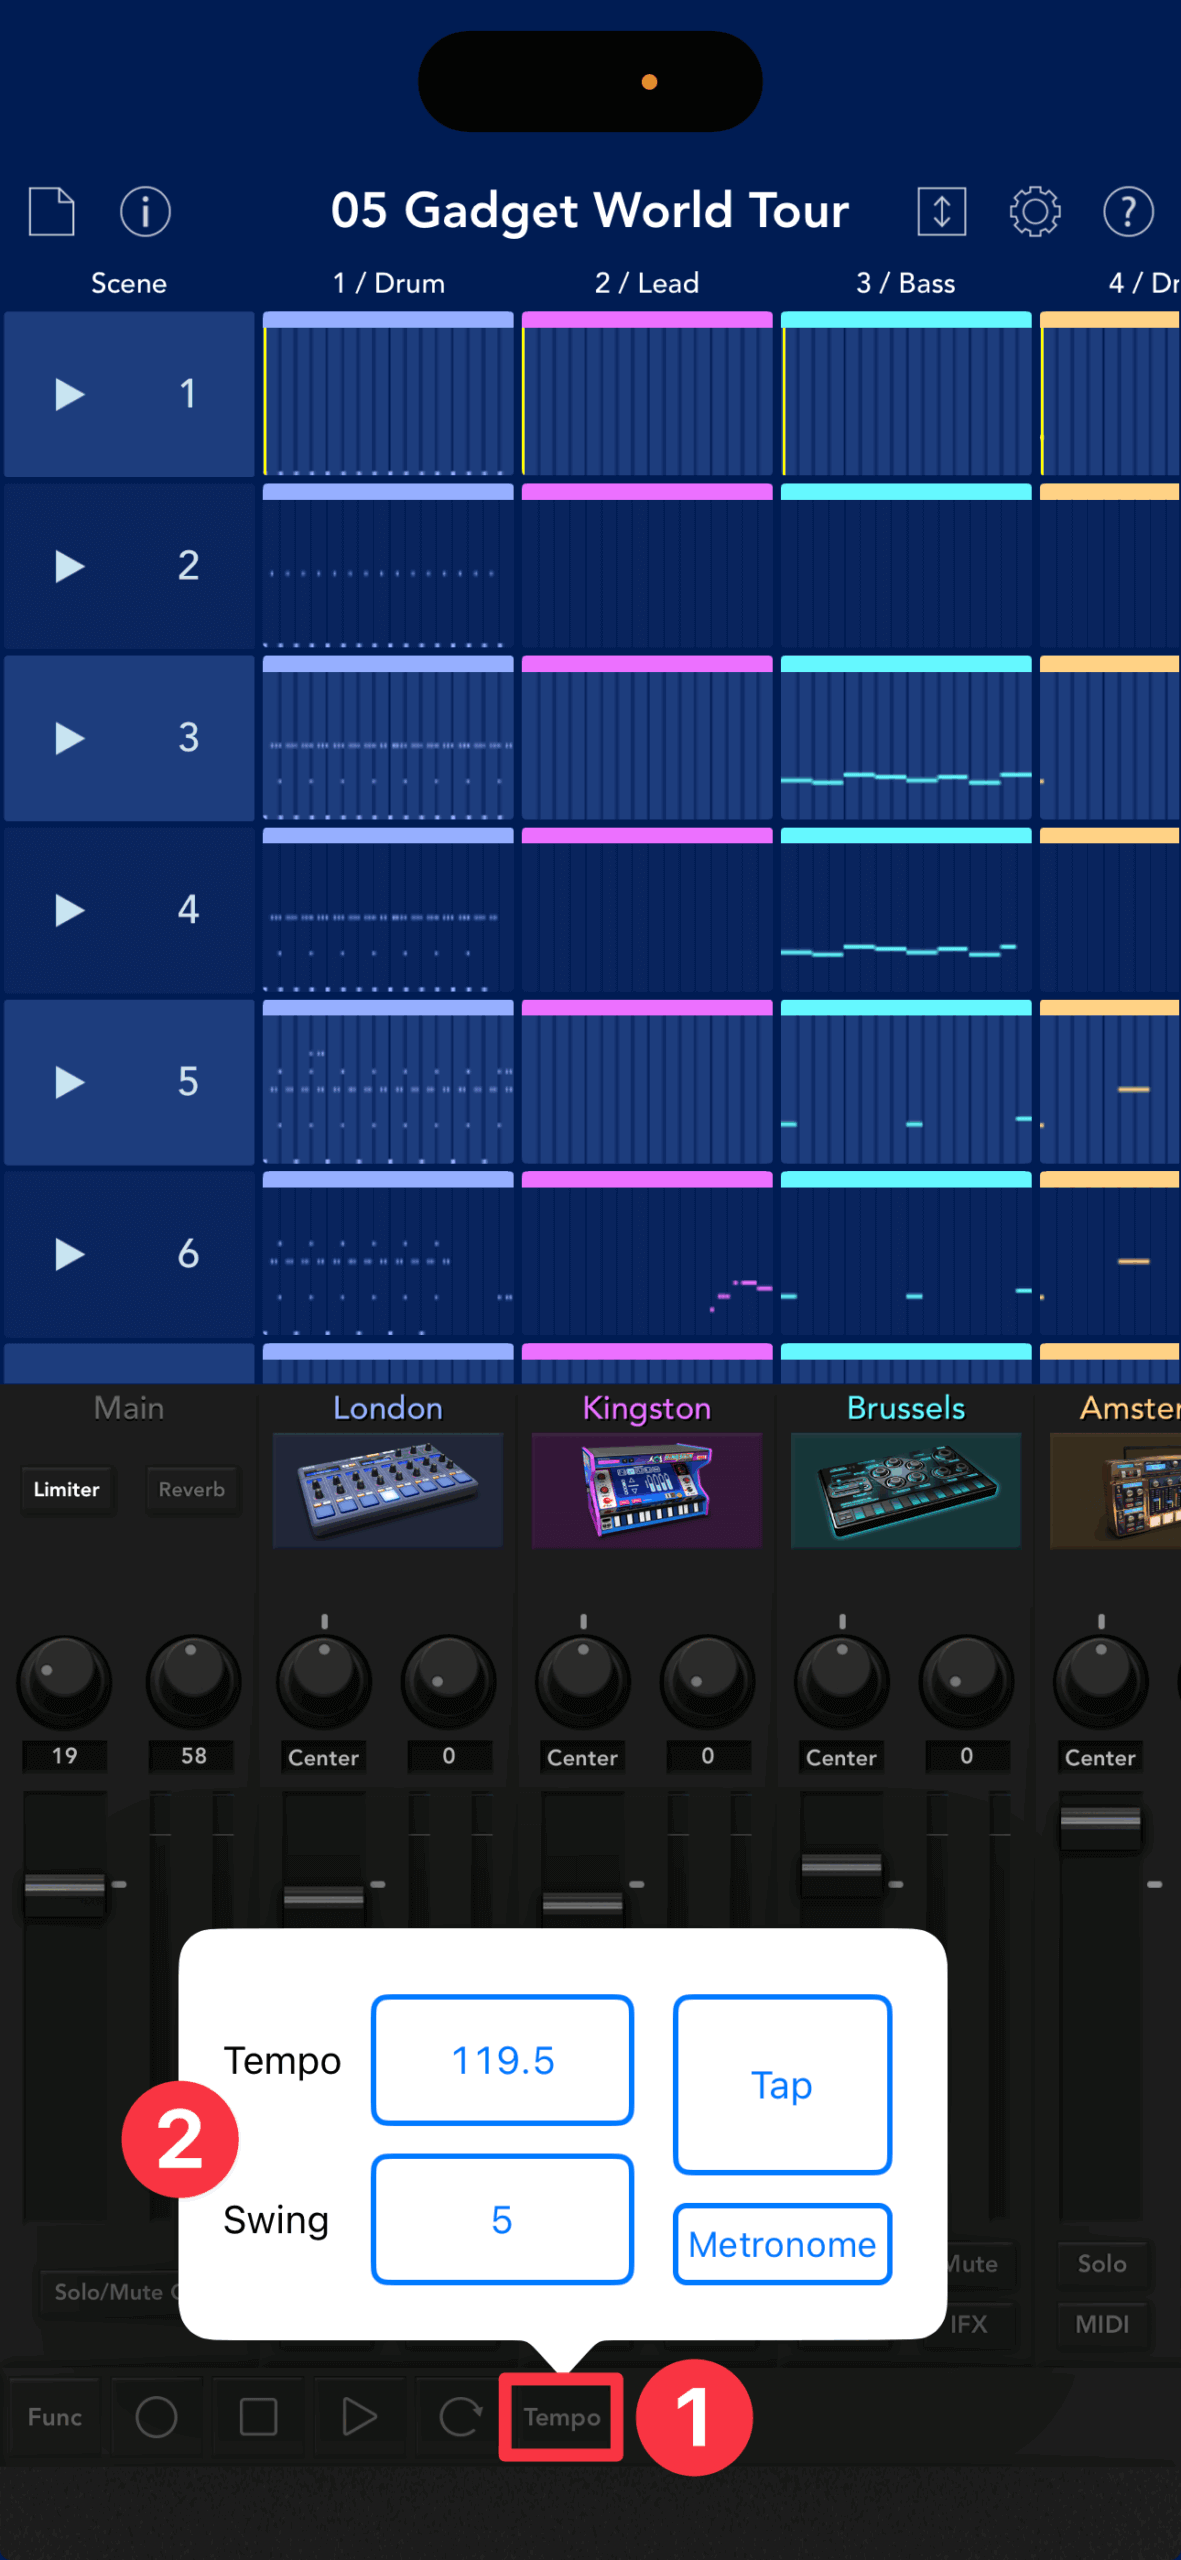Edit the tempo value field 119.5
Viewport: 1181px width, 2560px height.
coord(502,2060)
